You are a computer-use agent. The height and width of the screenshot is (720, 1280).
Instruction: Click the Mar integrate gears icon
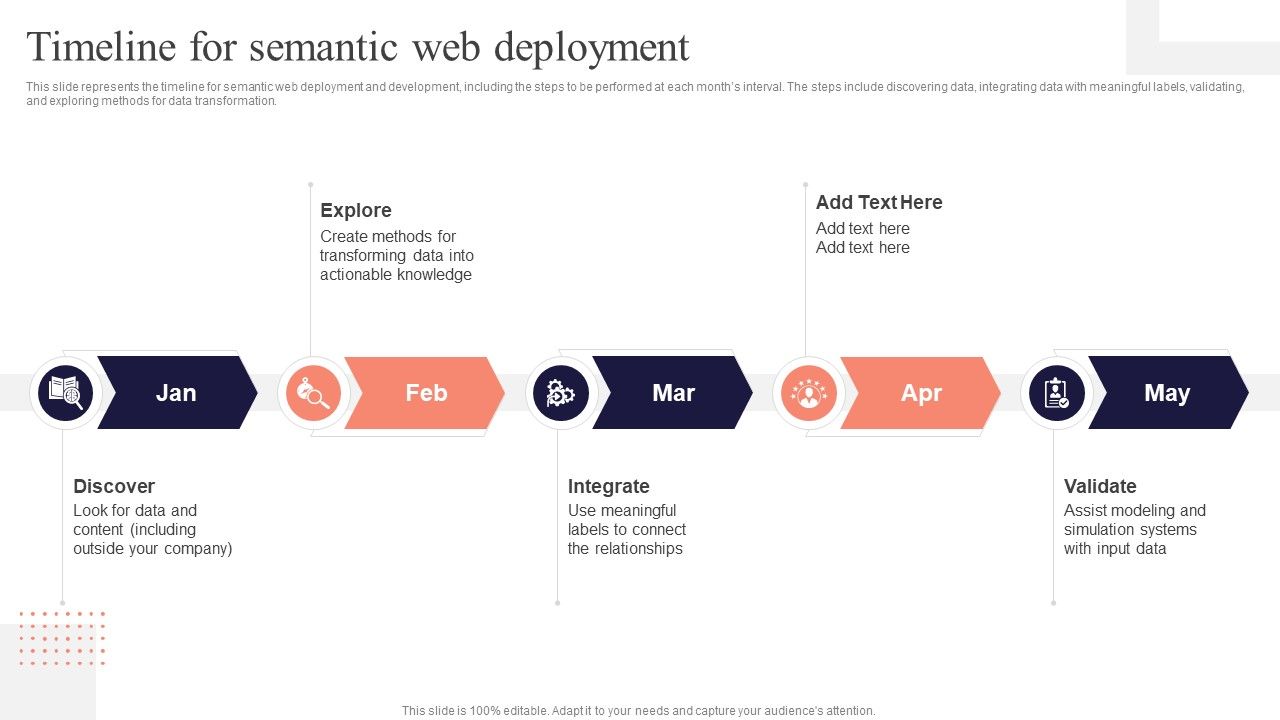click(561, 393)
